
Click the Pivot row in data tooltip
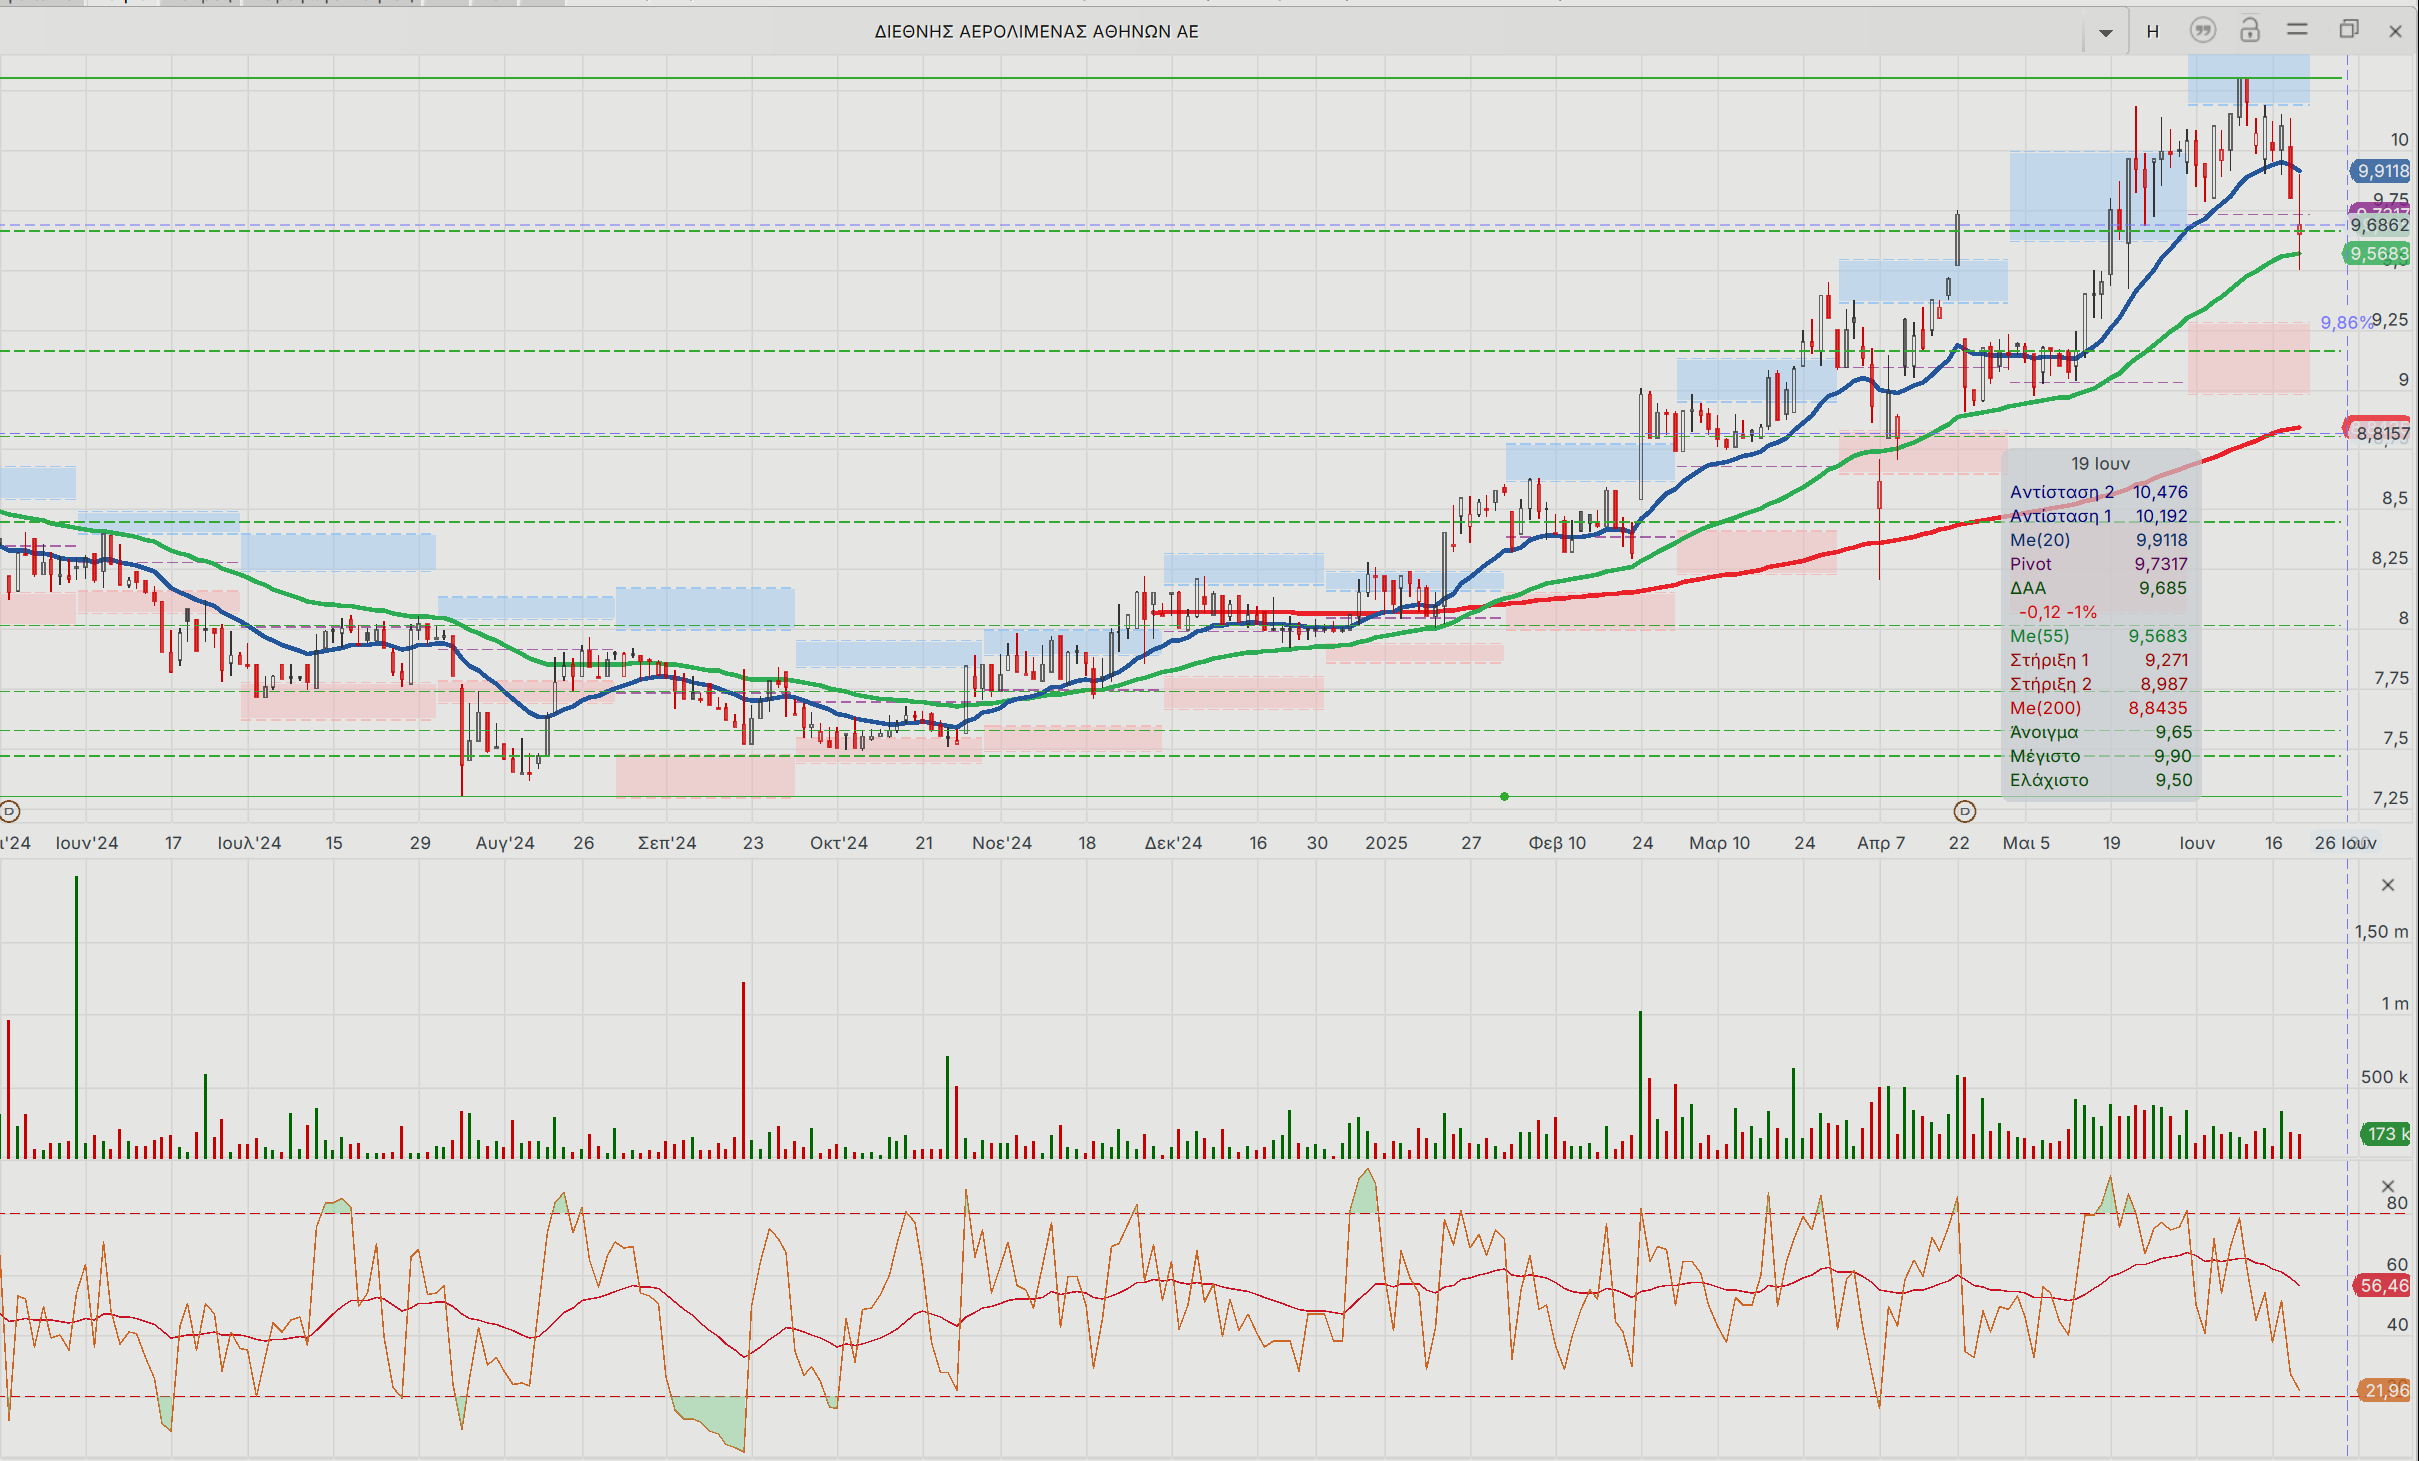pos(2099,564)
